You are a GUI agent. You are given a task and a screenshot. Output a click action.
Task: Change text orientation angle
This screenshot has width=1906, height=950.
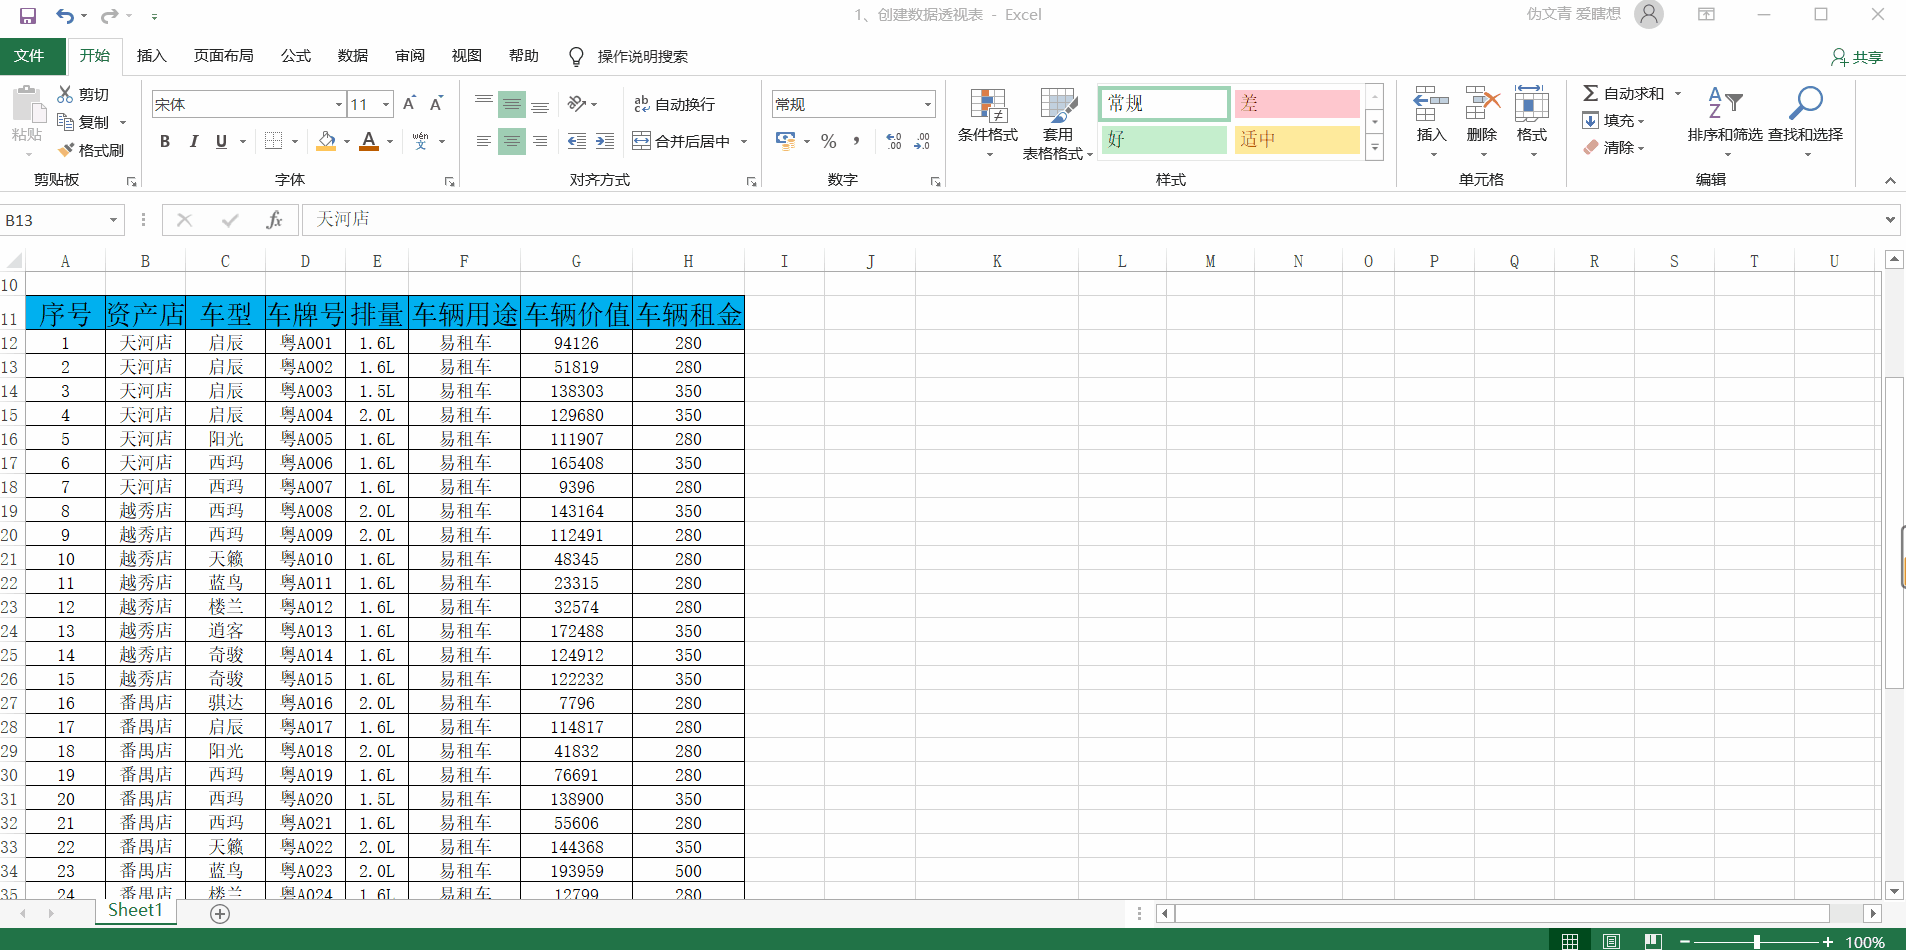(577, 104)
